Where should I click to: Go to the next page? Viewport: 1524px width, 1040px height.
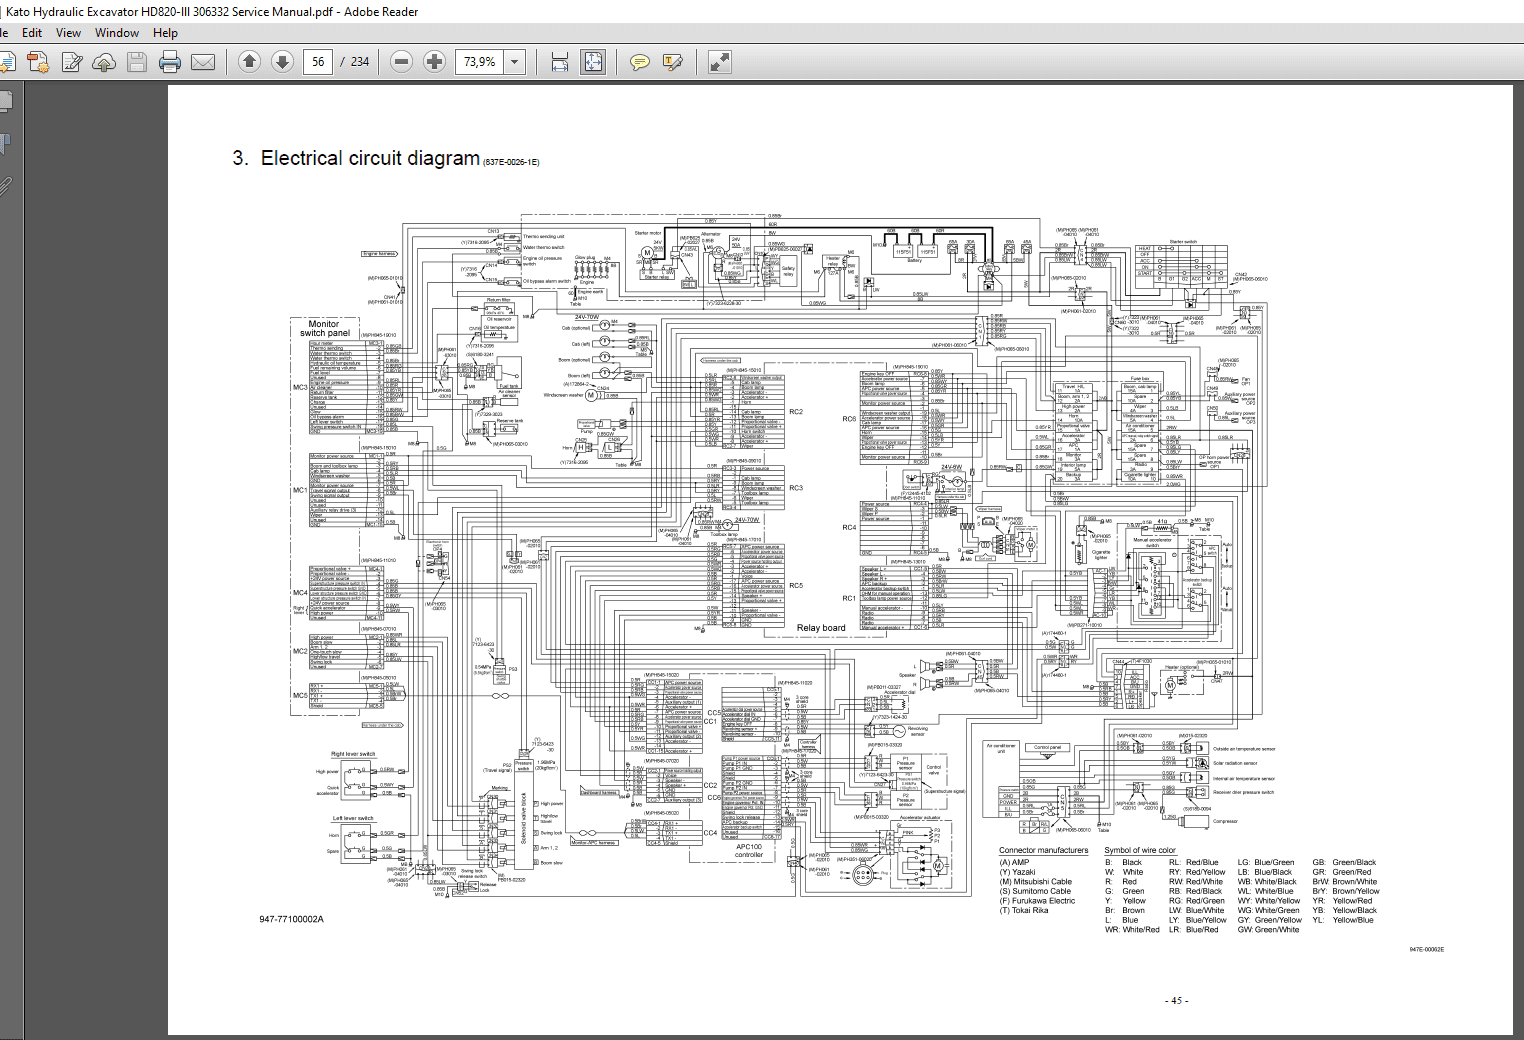click(x=283, y=61)
